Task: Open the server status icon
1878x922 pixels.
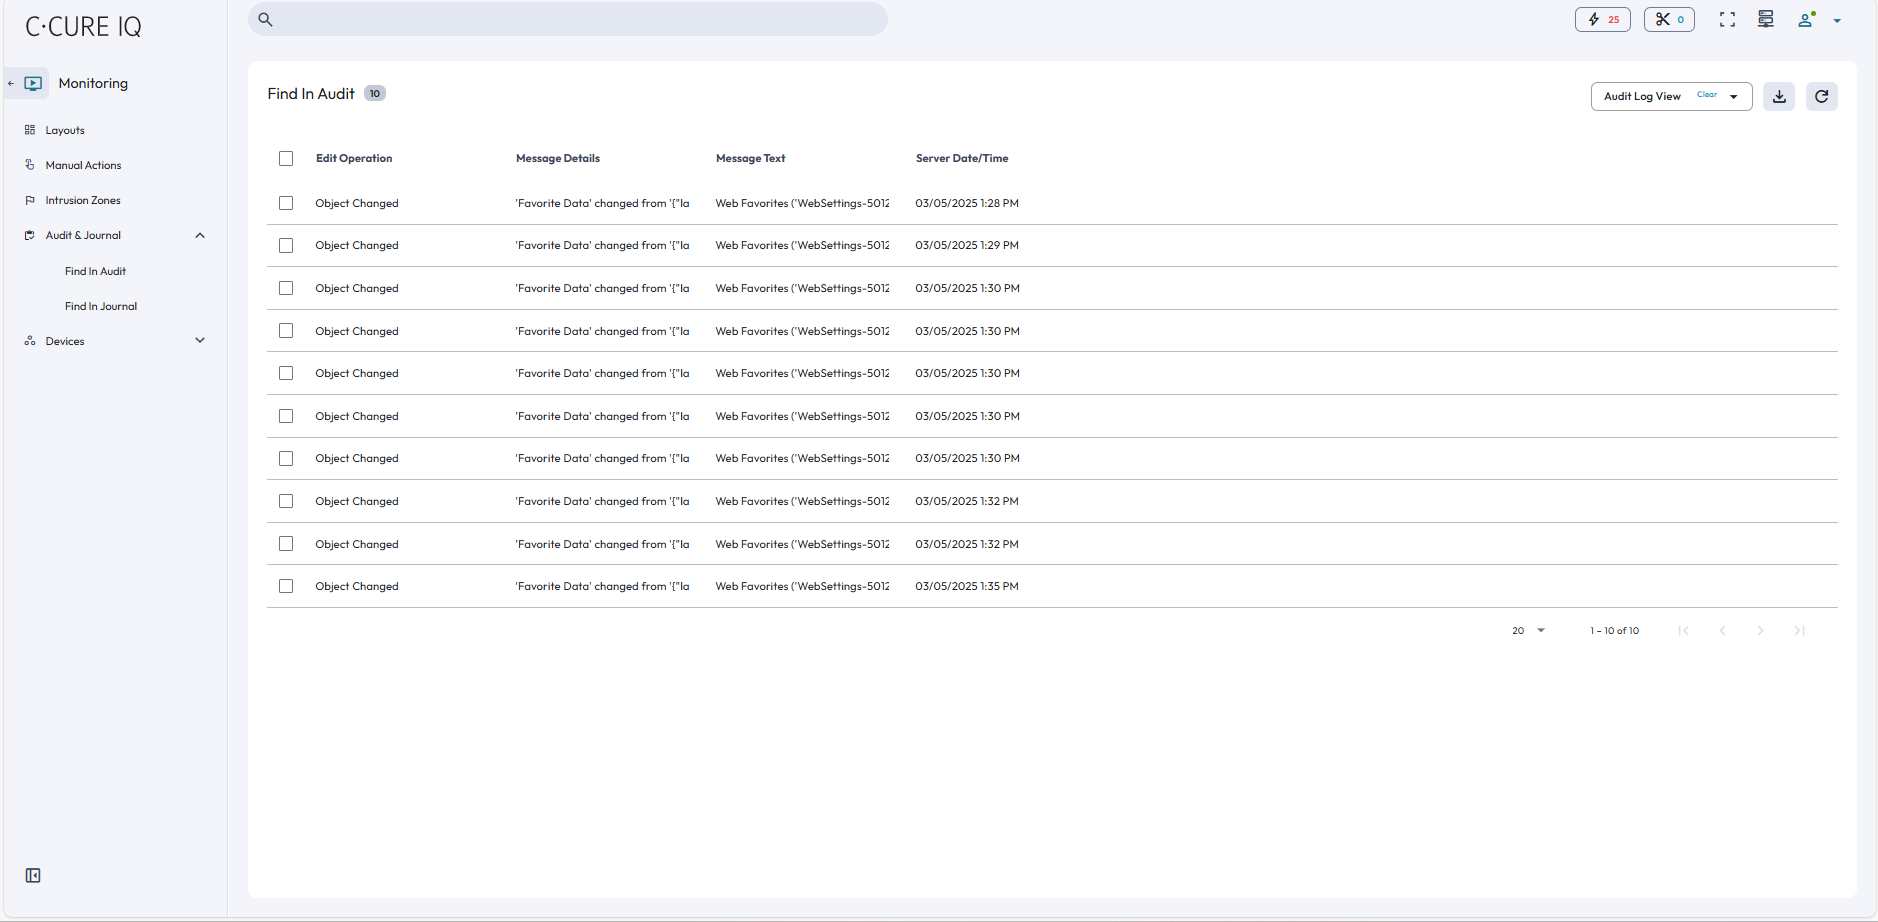Action: coord(1766,19)
